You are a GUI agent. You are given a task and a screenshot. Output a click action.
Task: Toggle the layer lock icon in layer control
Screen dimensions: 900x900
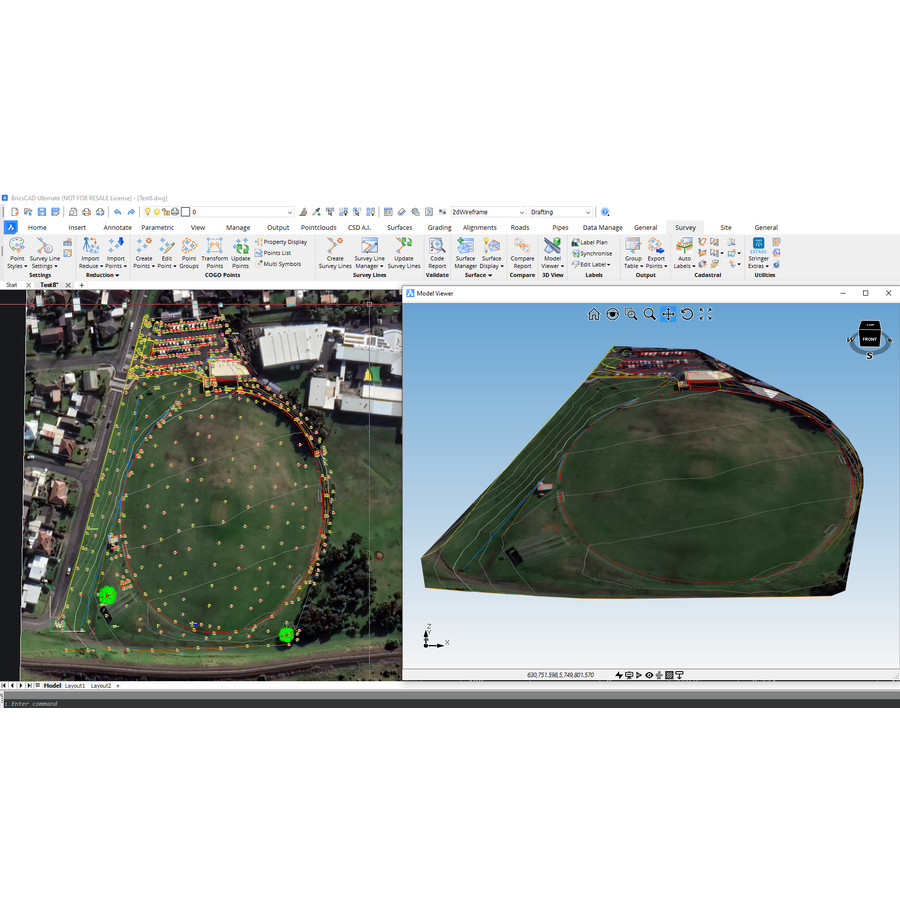[x=166, y=212]
